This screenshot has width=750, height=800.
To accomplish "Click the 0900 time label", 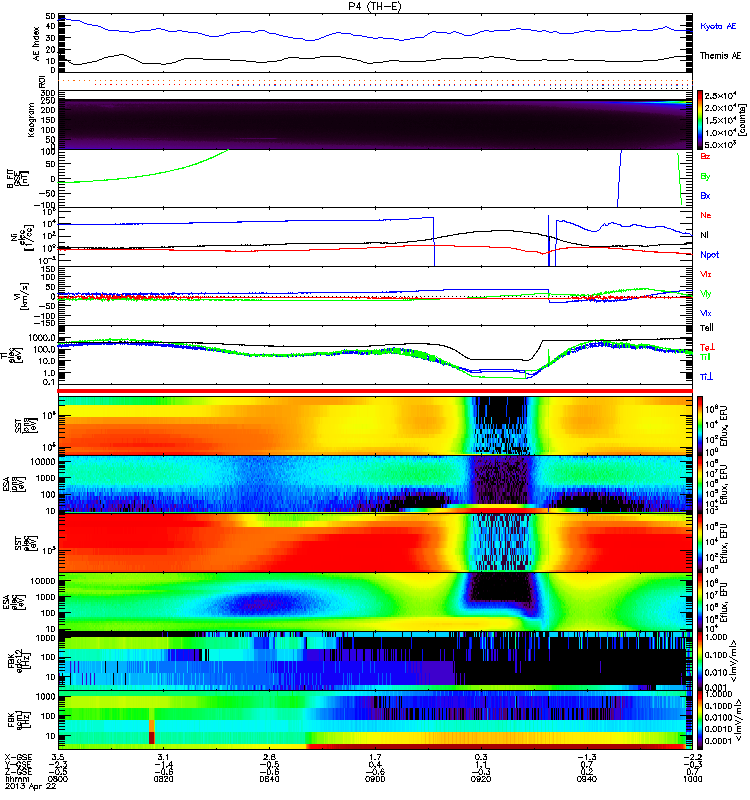I will click(375, 779).
